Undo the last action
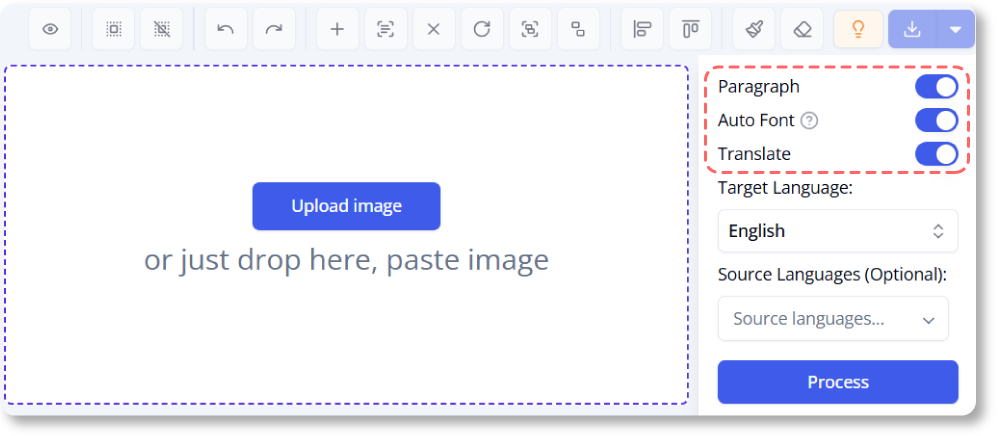 click(226, 29)
